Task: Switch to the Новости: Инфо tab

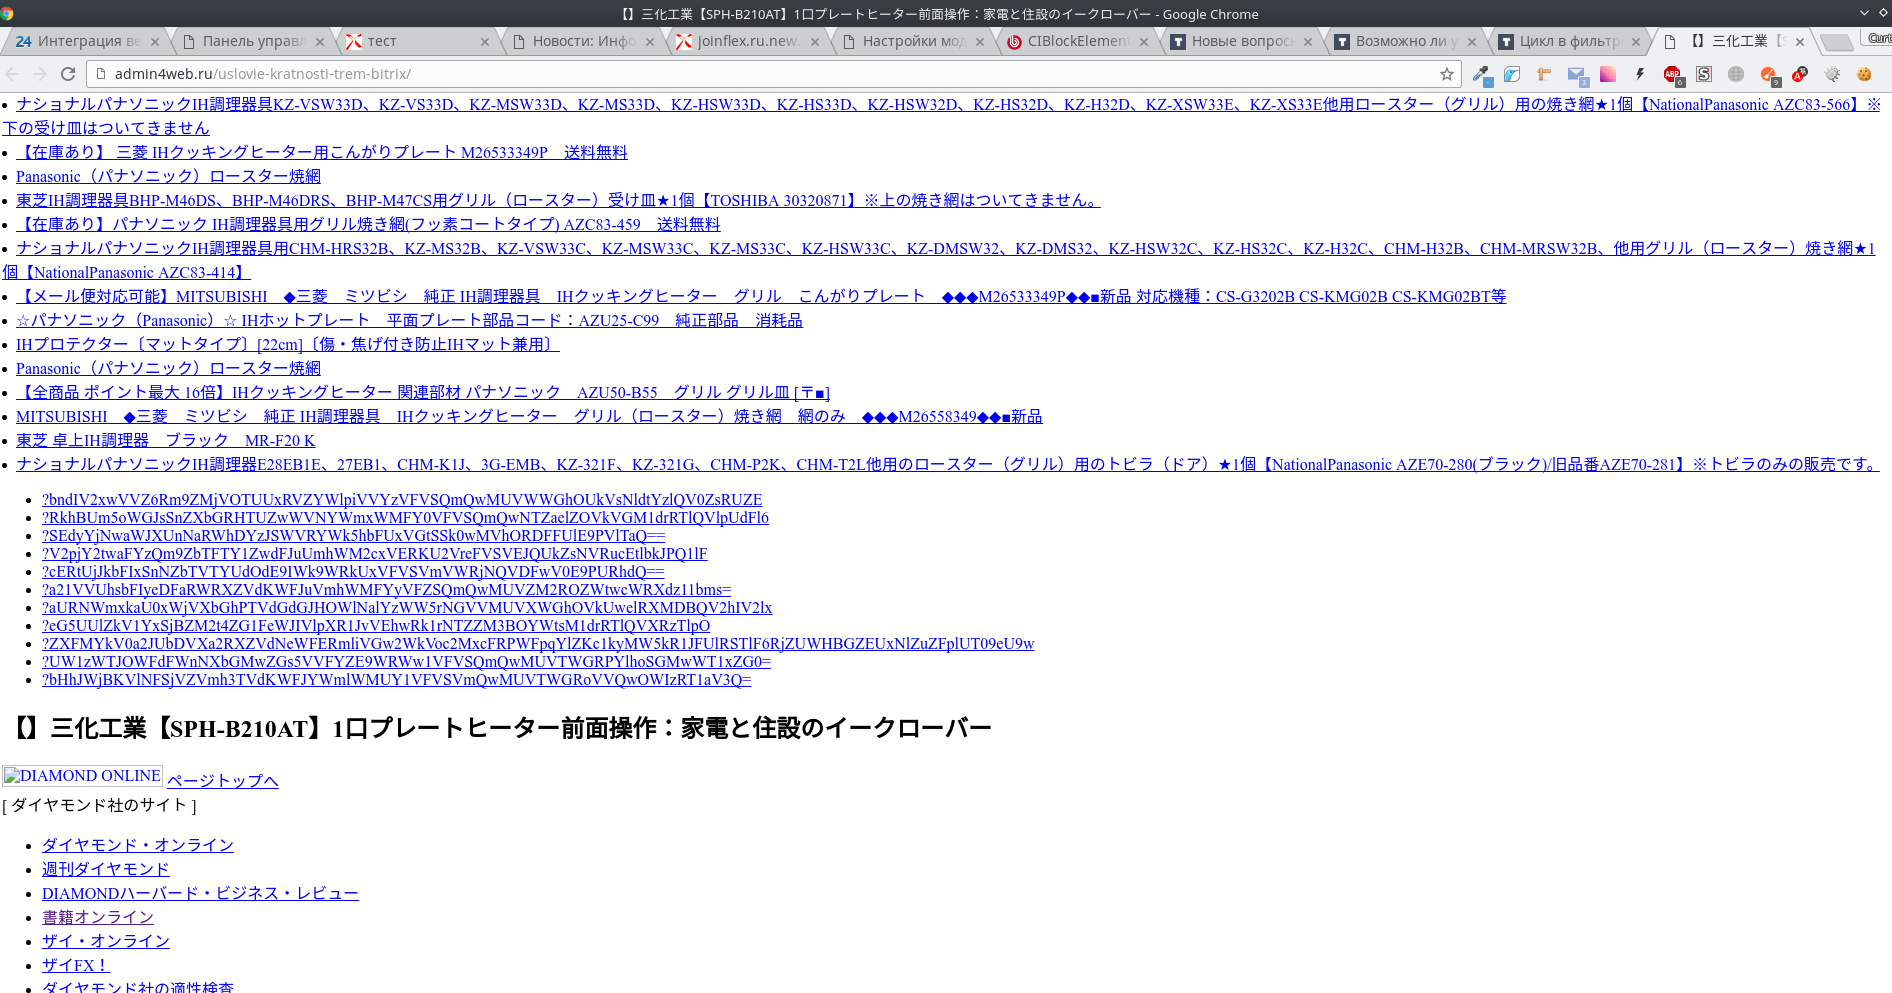Action: [x=583, y=41]
